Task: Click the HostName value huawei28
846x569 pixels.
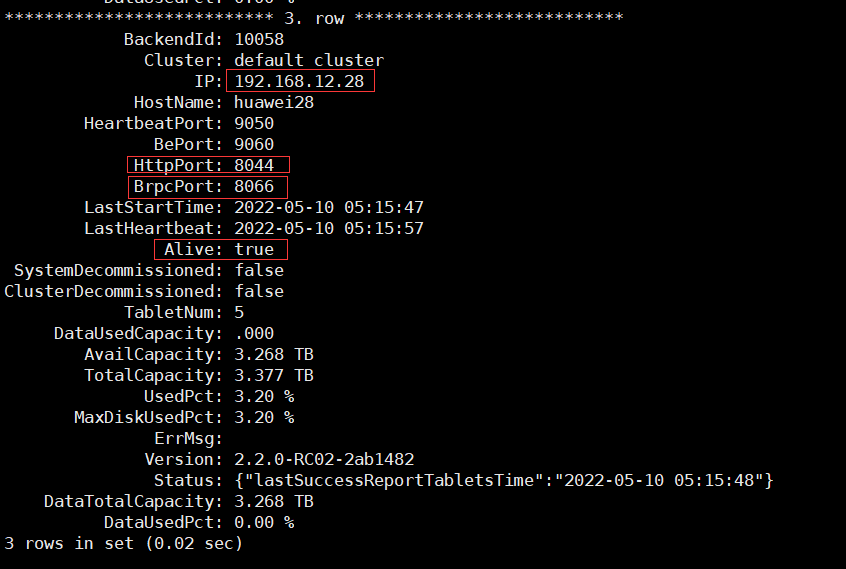Action: pos(274,102)
